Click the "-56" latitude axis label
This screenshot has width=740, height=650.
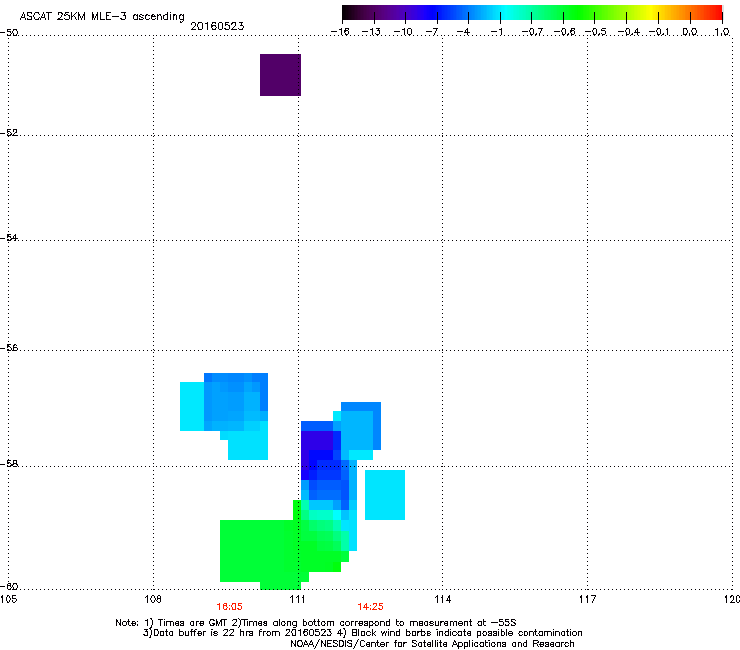point(9,347)
